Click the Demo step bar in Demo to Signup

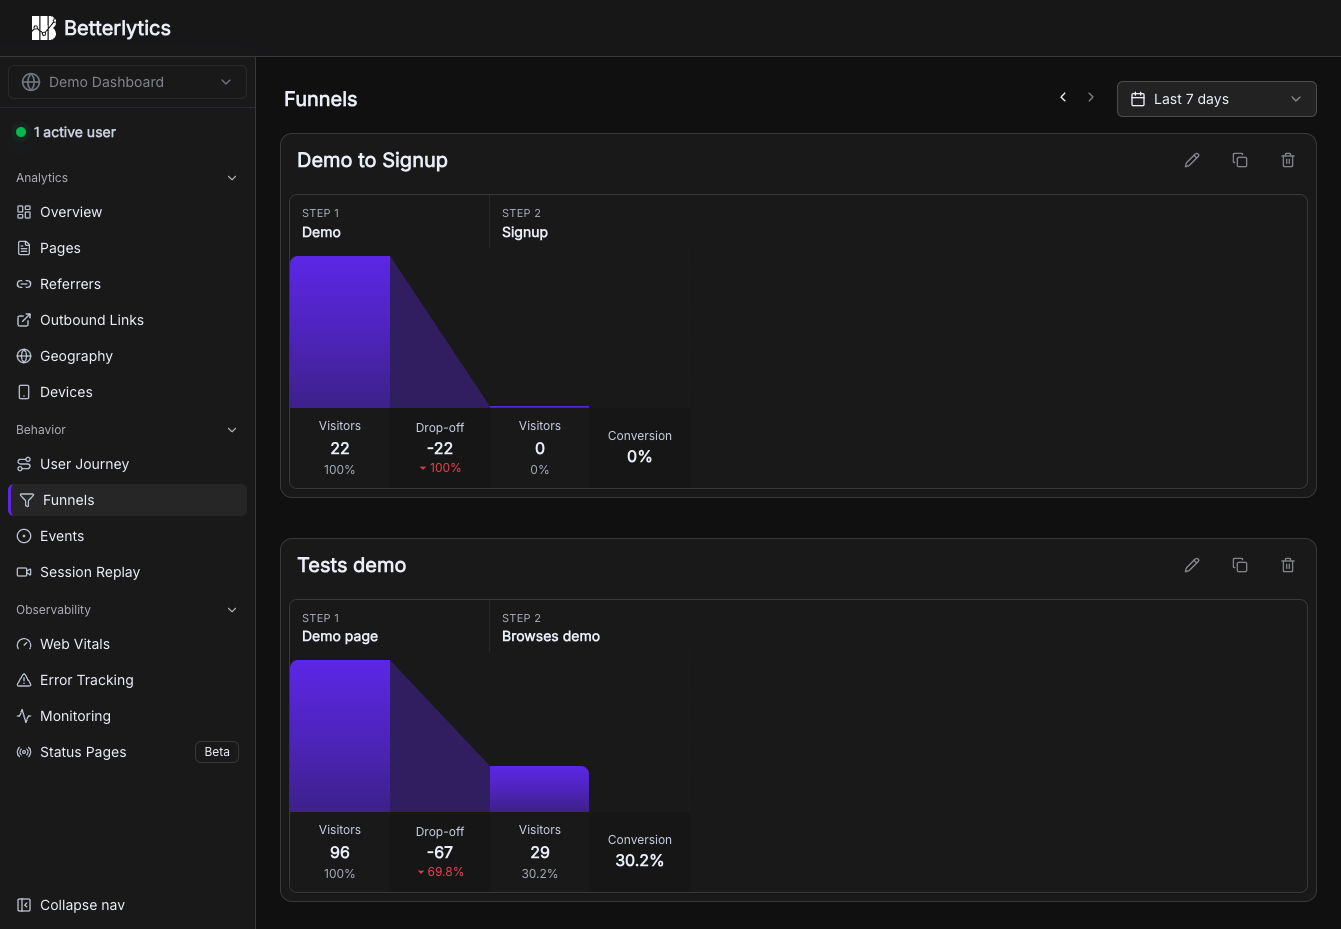pyautogui.click(x=340, y=332)
